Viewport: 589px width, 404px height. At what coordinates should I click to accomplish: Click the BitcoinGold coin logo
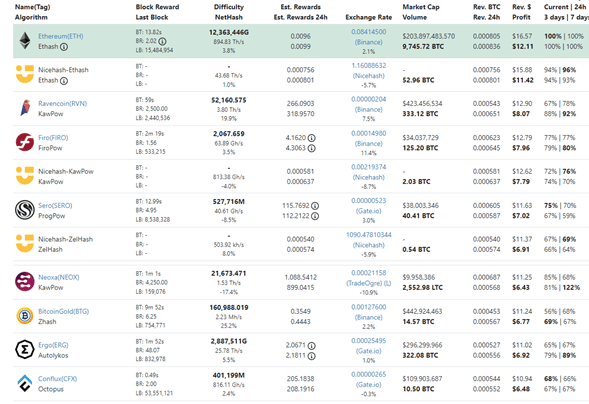click(25, 316)
